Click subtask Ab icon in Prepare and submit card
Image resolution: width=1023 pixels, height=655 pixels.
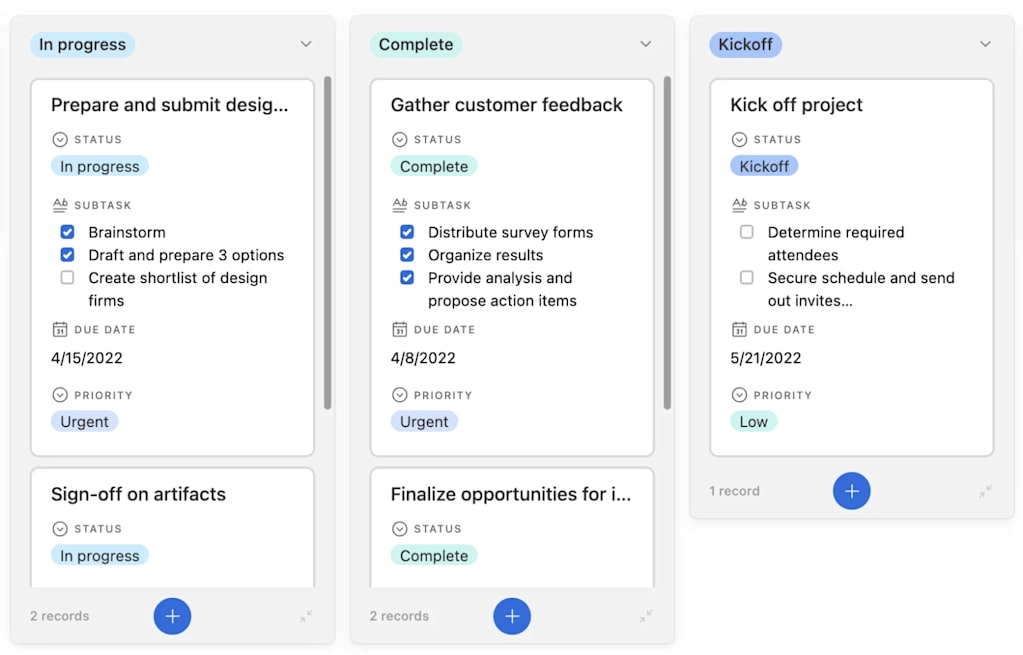60,205
